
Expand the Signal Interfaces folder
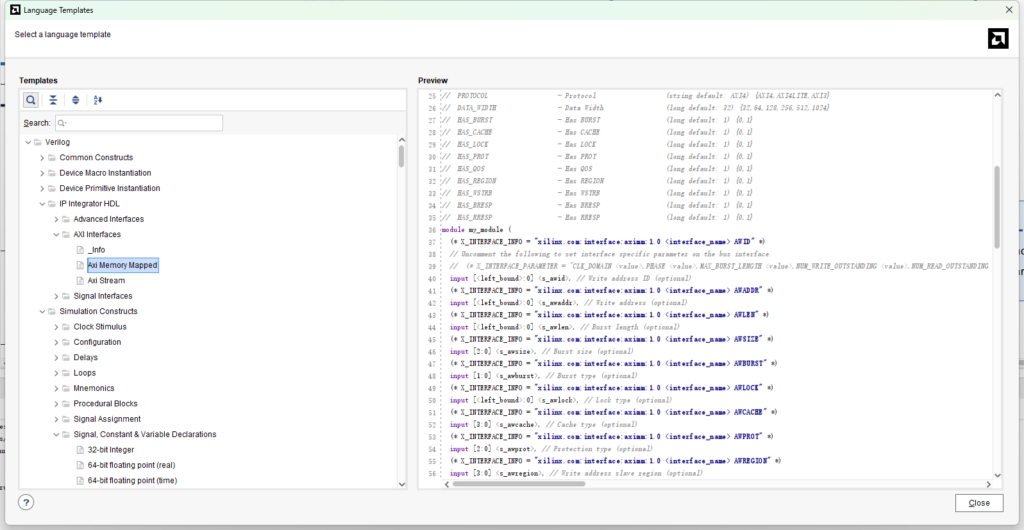pos(56,296)
